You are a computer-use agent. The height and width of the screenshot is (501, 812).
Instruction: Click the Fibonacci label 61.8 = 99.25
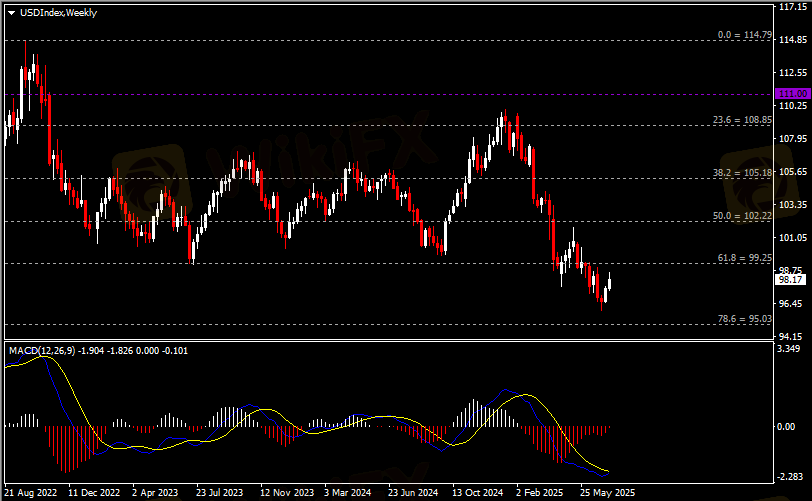coord(745,257)
